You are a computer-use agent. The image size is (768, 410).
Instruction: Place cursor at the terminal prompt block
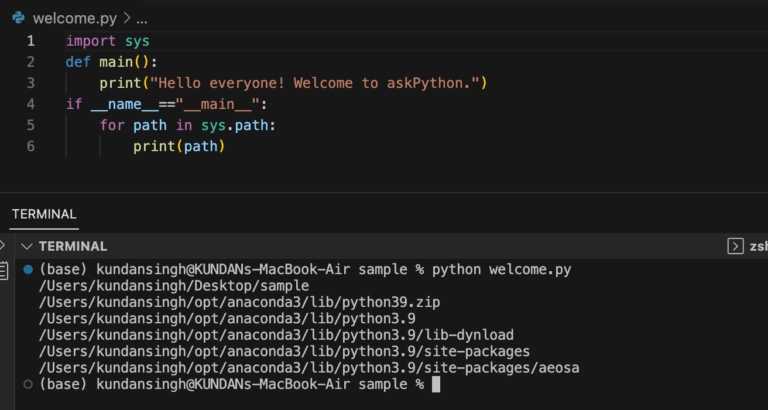pyautogui.click(x=436, y=385)
